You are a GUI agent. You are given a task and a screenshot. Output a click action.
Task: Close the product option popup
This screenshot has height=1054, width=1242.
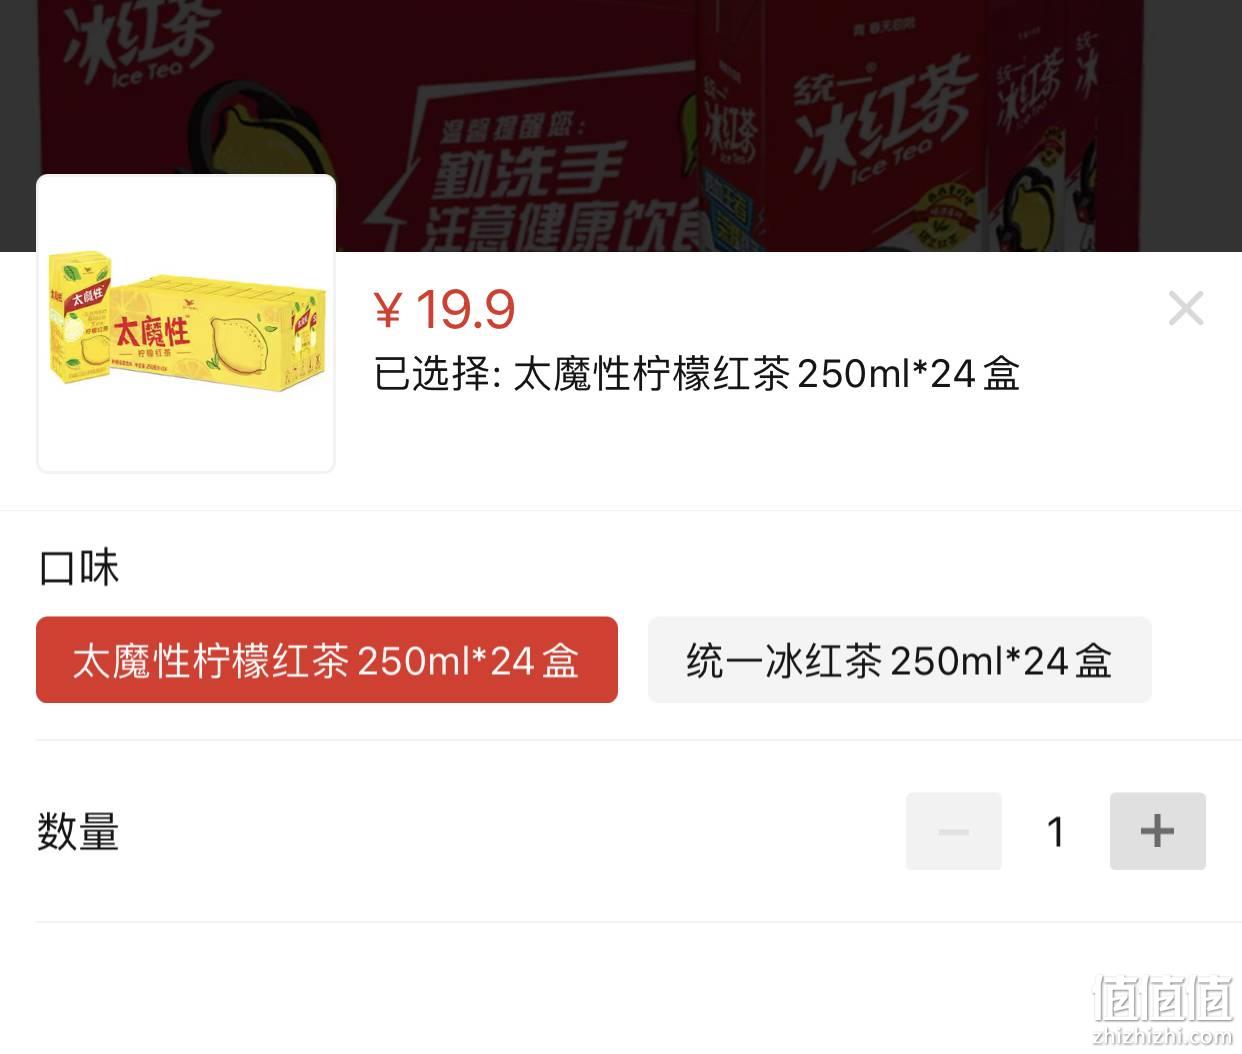pyautogui.click(x=1186, y=308)
